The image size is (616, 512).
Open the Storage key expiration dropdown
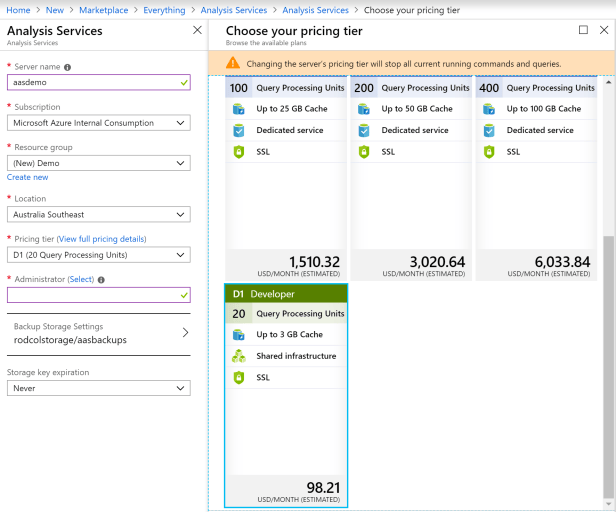[99, 388]
